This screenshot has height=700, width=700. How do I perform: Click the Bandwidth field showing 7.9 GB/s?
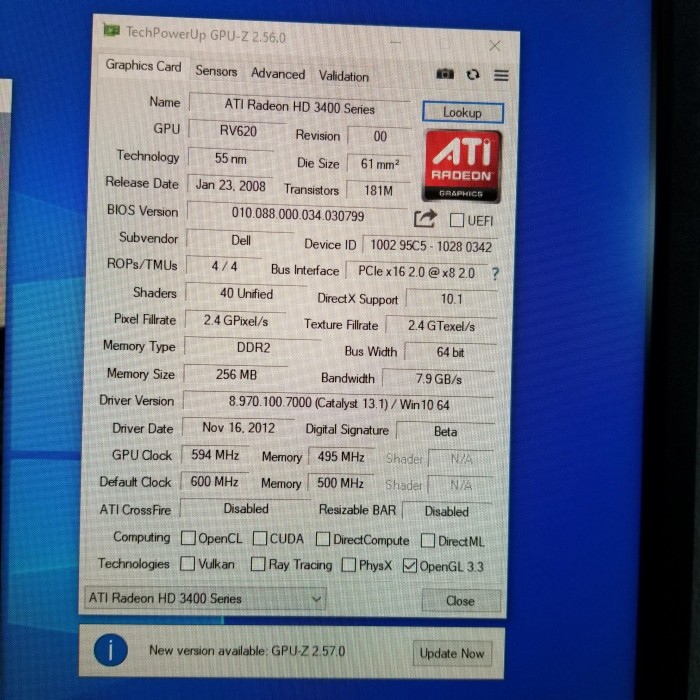pyautogui.click(x=439, y=379)
